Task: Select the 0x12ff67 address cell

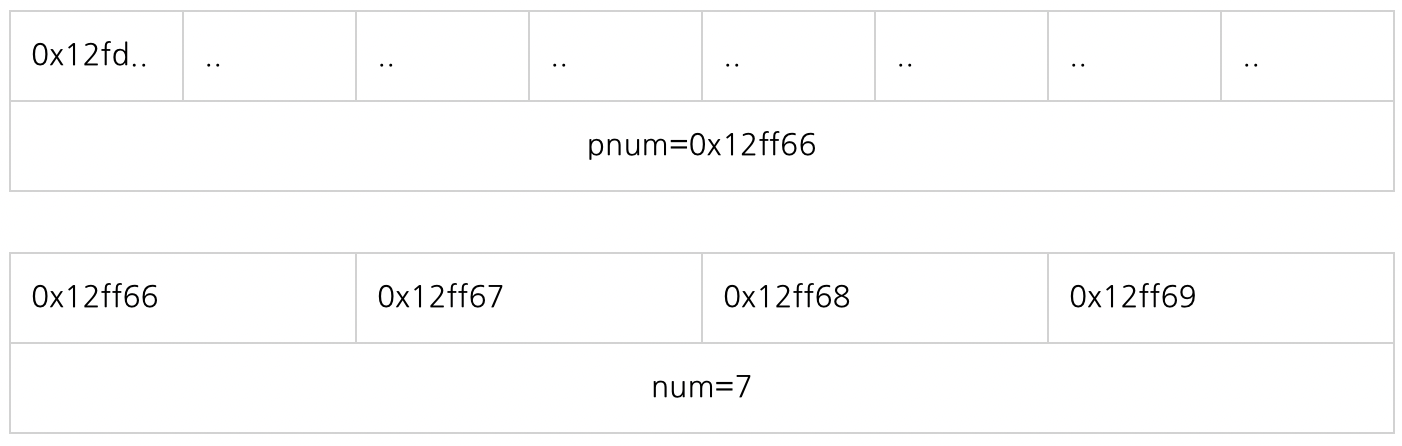Action: (529, 298)
